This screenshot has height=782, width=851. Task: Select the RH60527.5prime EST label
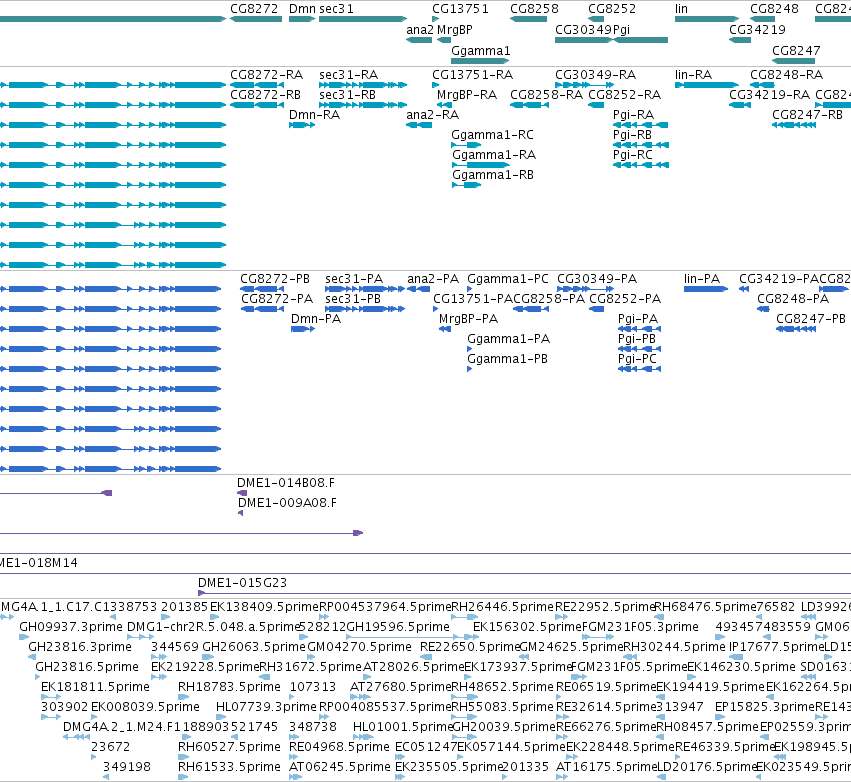[x=229, y=746]
